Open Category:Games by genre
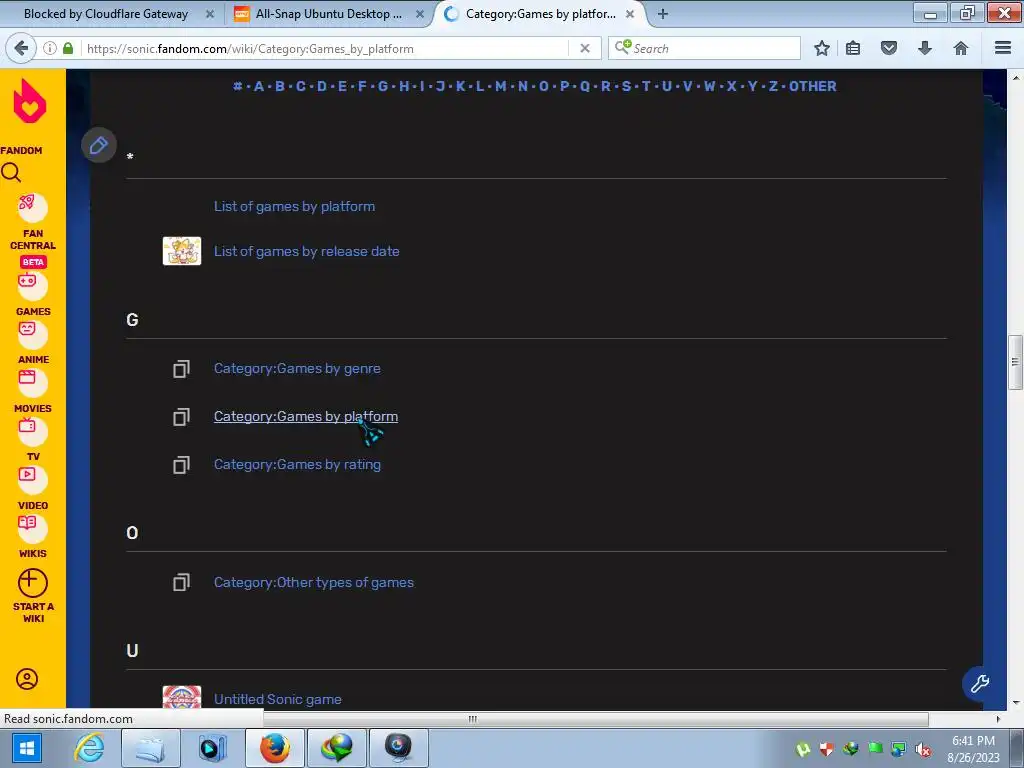Screen dimensions: 1024x768 (x=297, y=368)
